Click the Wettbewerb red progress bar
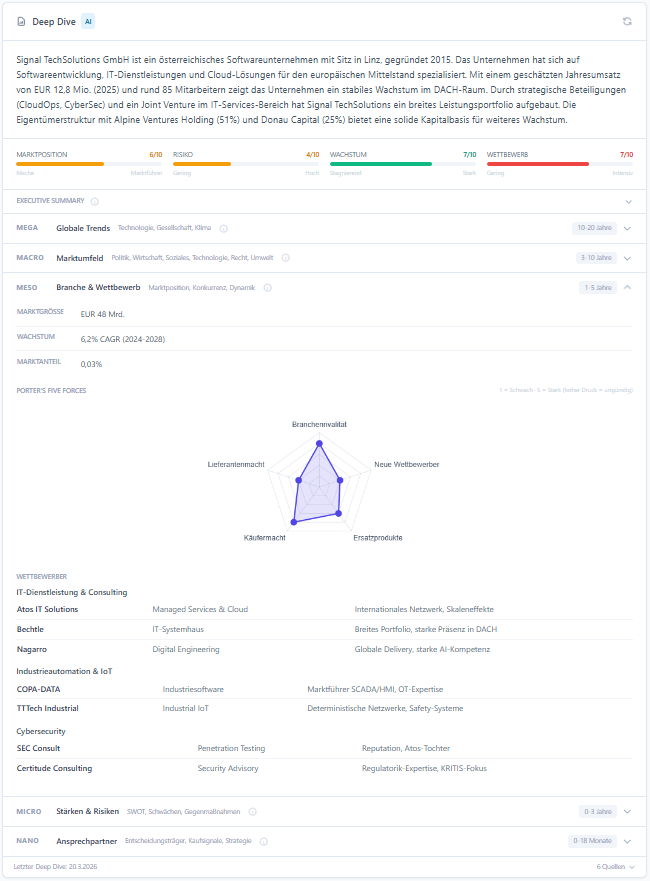 pos(538,164)
